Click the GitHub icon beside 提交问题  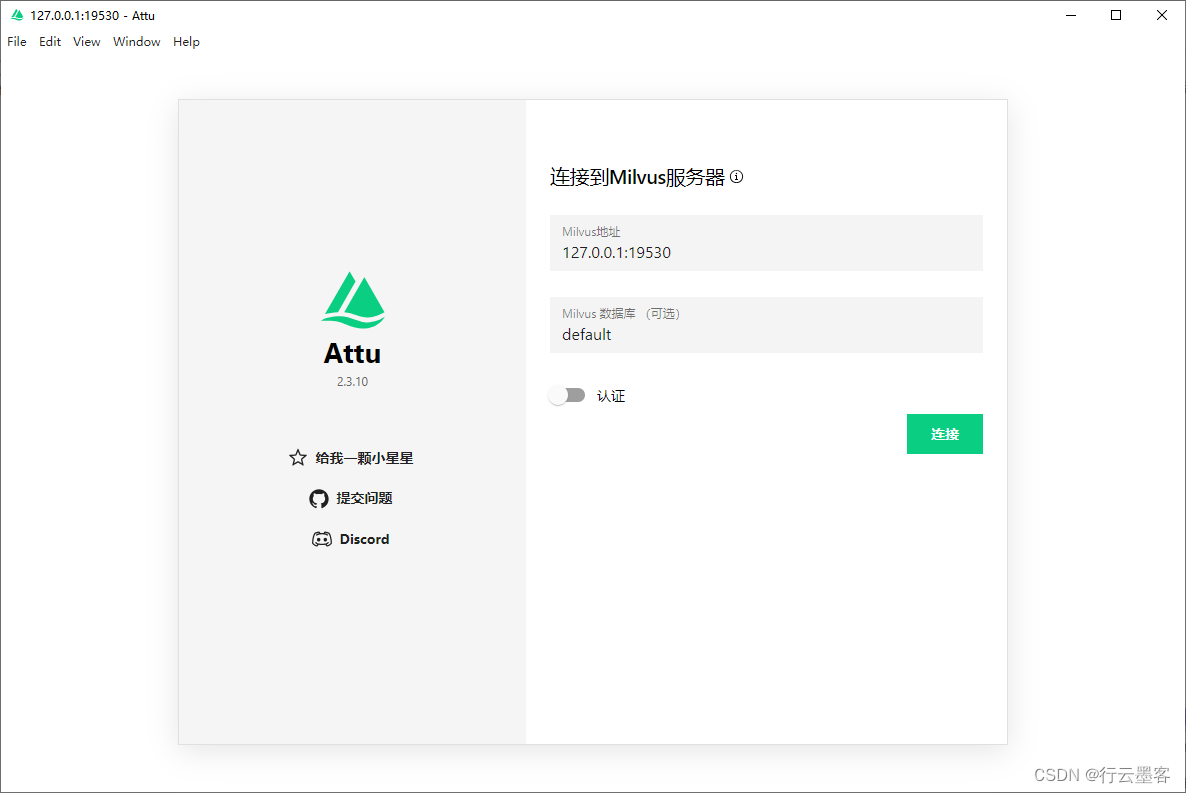319,499
